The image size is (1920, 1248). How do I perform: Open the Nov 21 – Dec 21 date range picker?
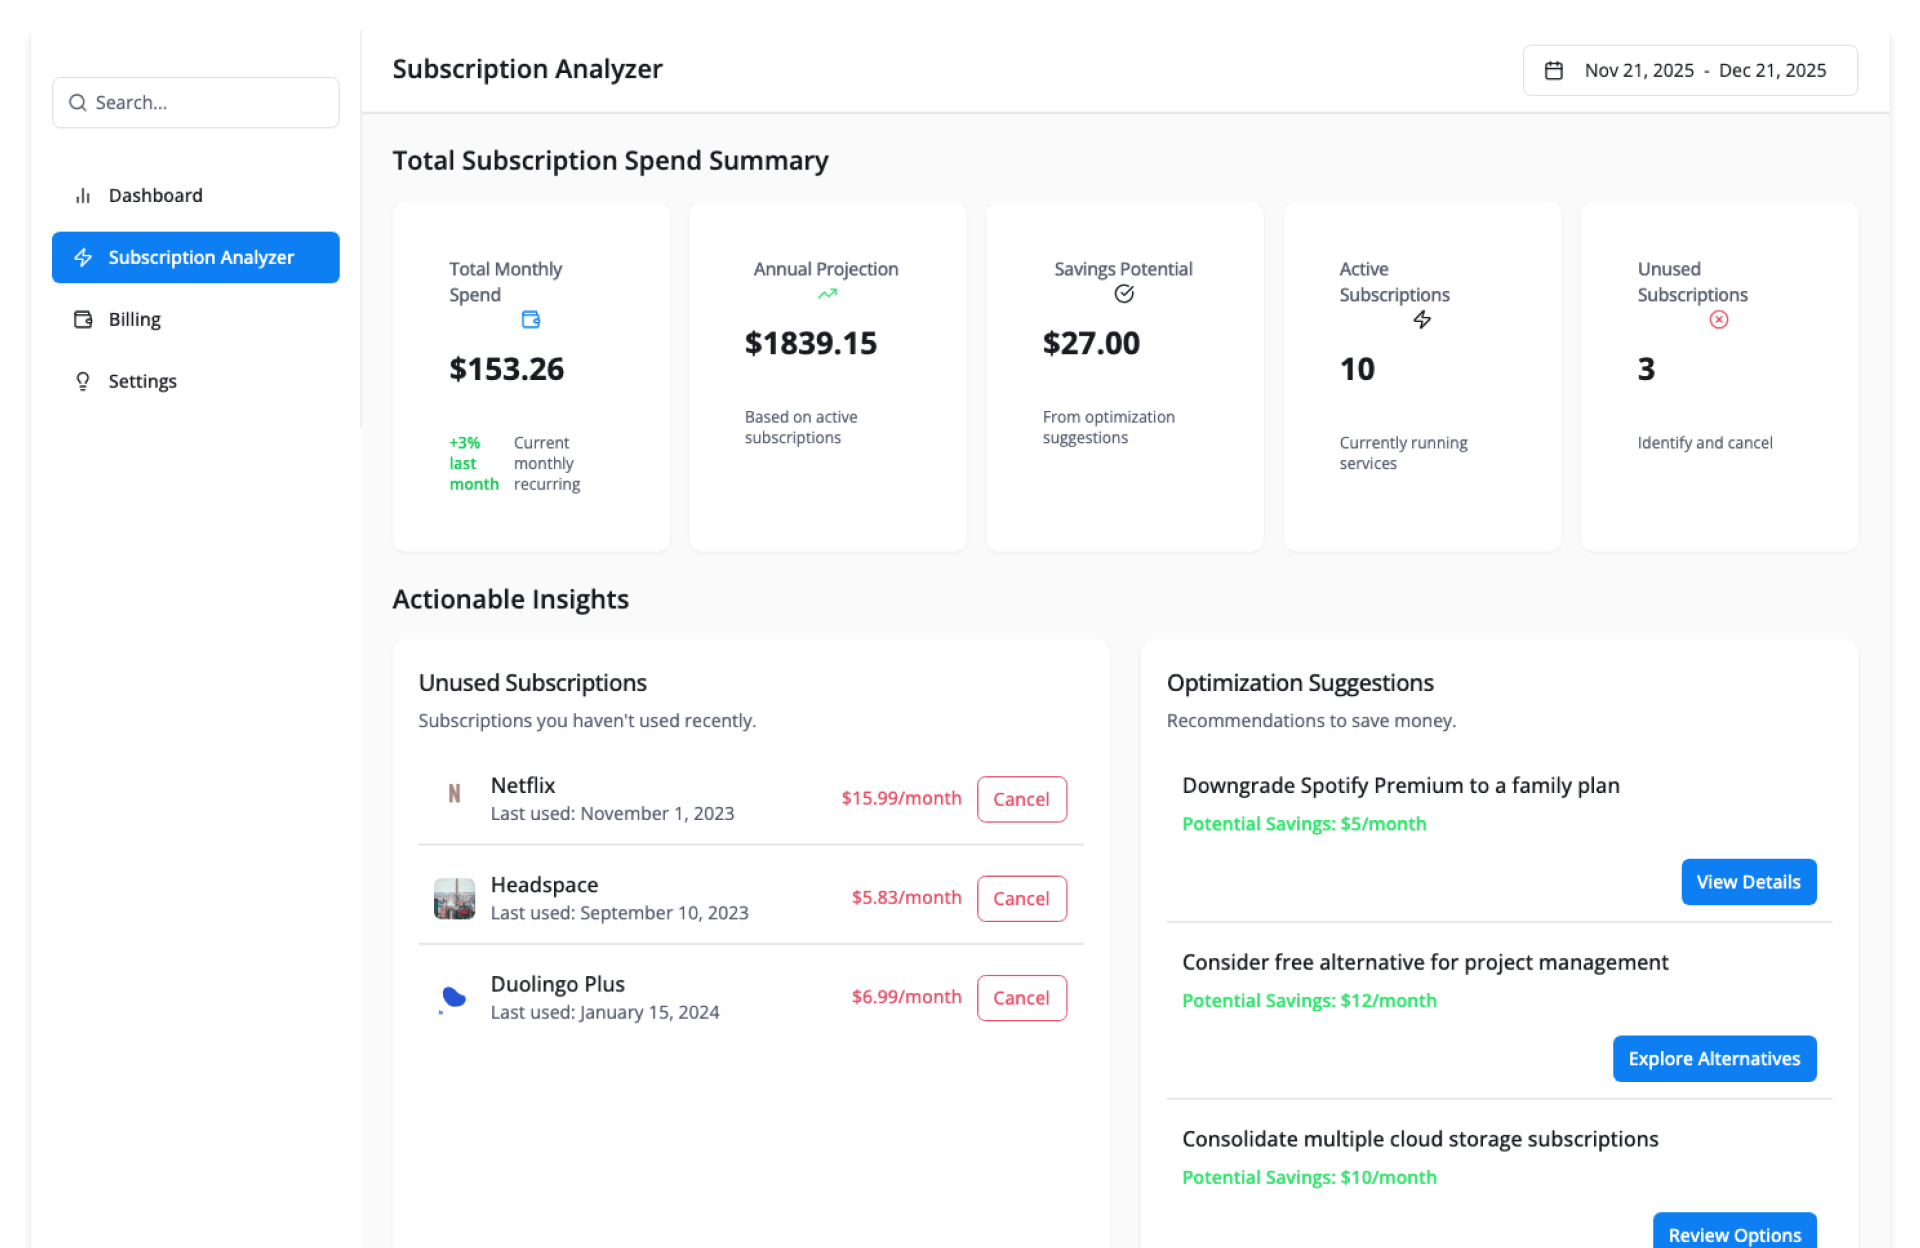[1690, 71]
